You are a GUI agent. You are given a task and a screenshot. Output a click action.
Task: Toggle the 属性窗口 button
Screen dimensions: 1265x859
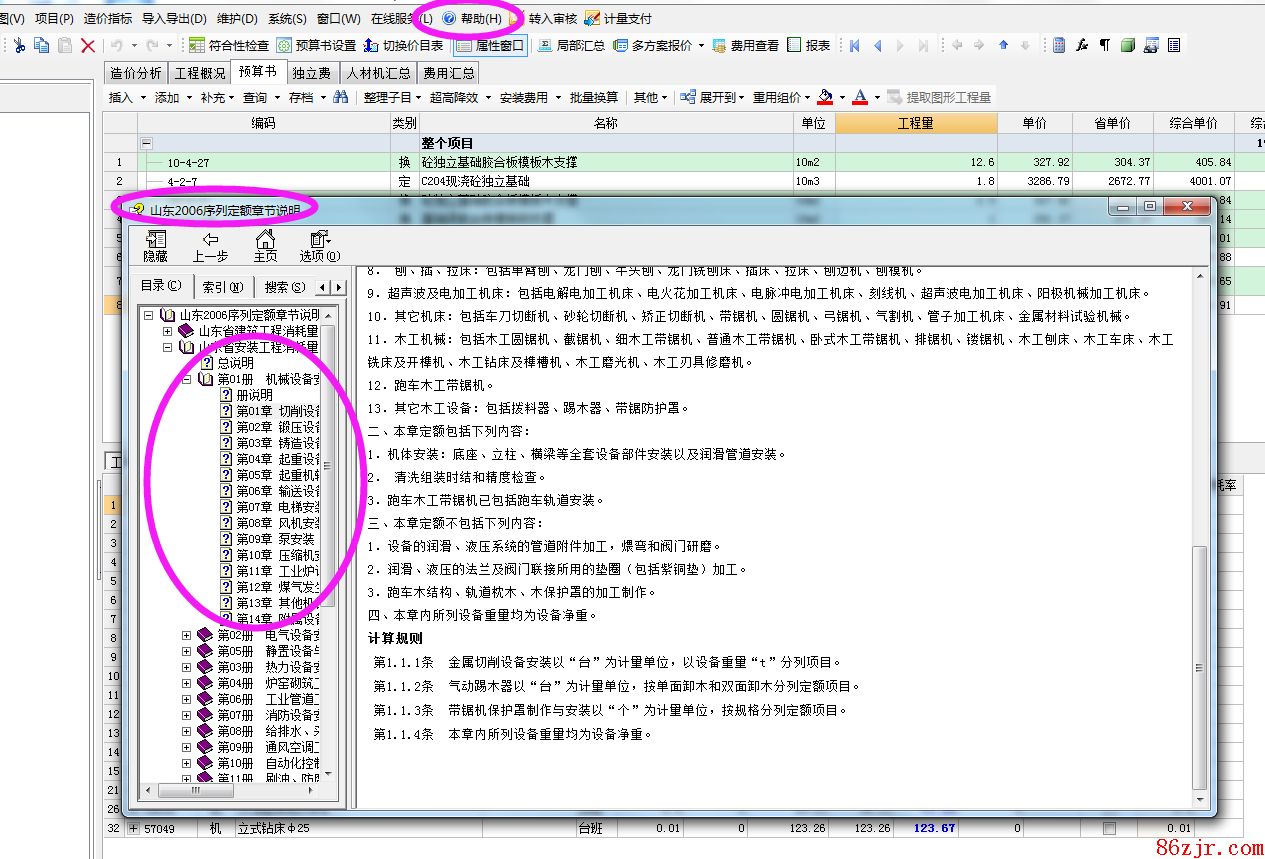(x=490, y=45)
